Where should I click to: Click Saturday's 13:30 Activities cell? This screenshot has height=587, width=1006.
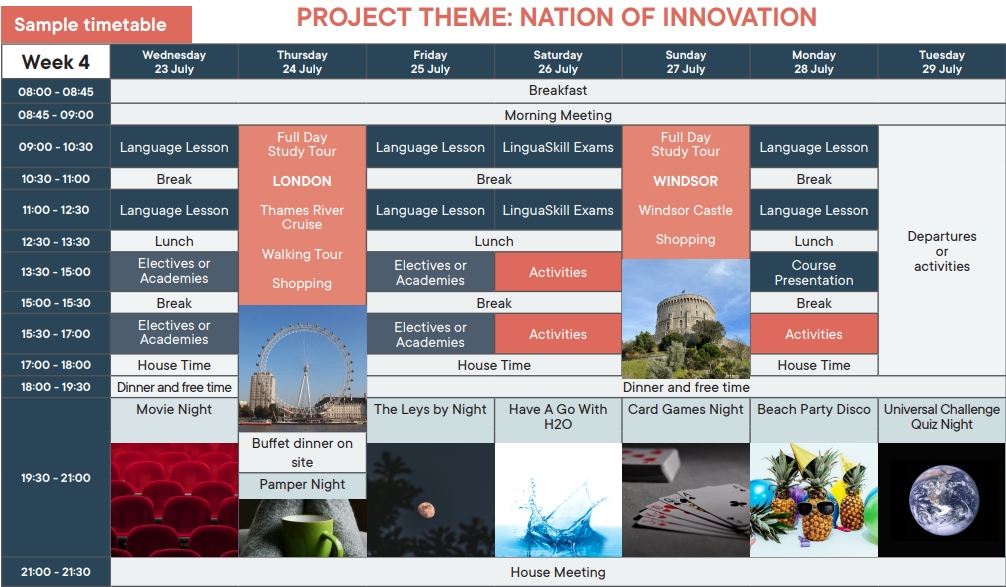558,272
